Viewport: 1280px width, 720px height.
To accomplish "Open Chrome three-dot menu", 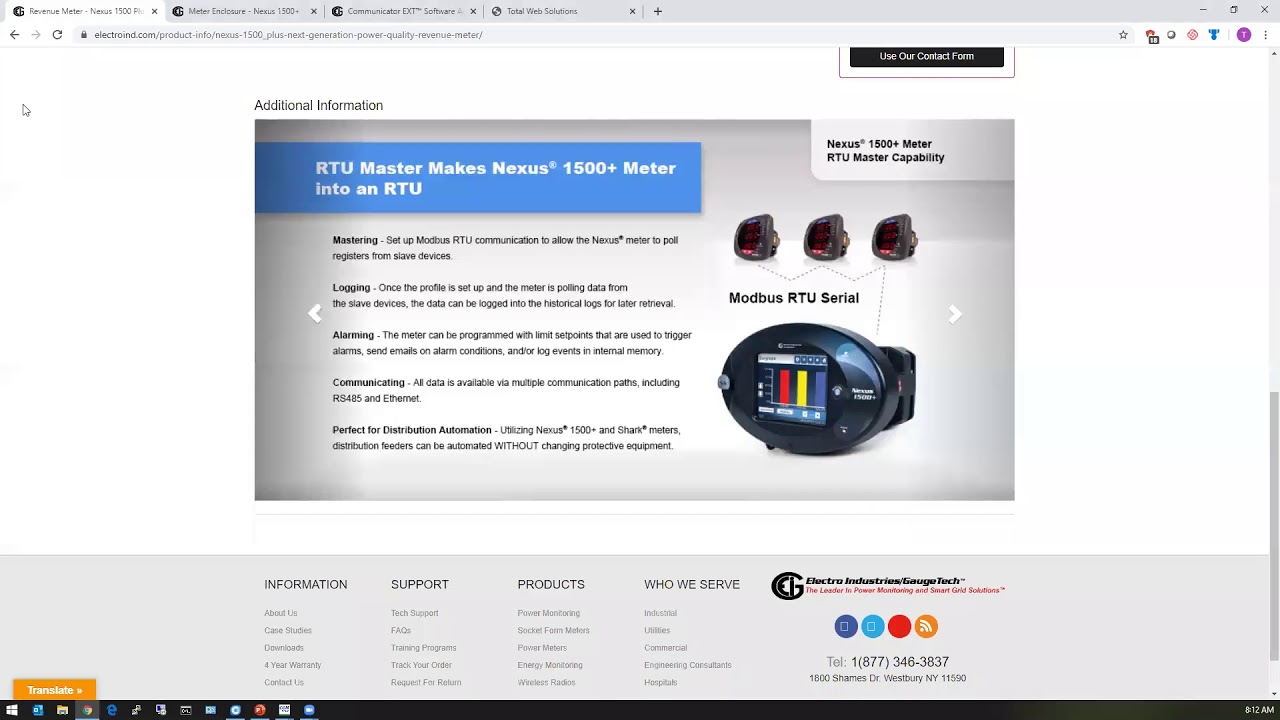I will point(1265,34).
